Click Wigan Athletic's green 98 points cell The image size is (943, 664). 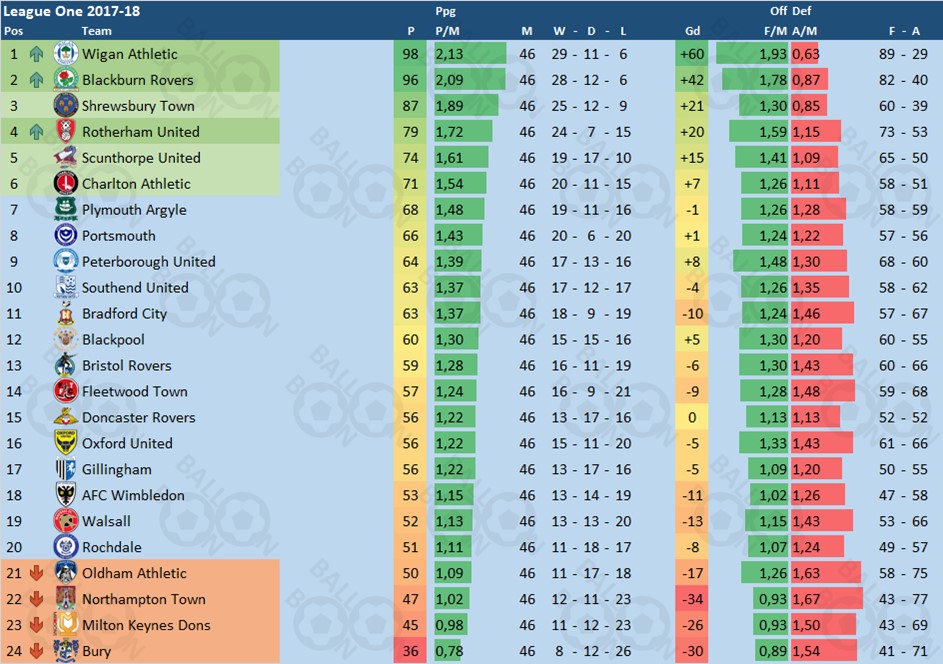coord(411,54)
